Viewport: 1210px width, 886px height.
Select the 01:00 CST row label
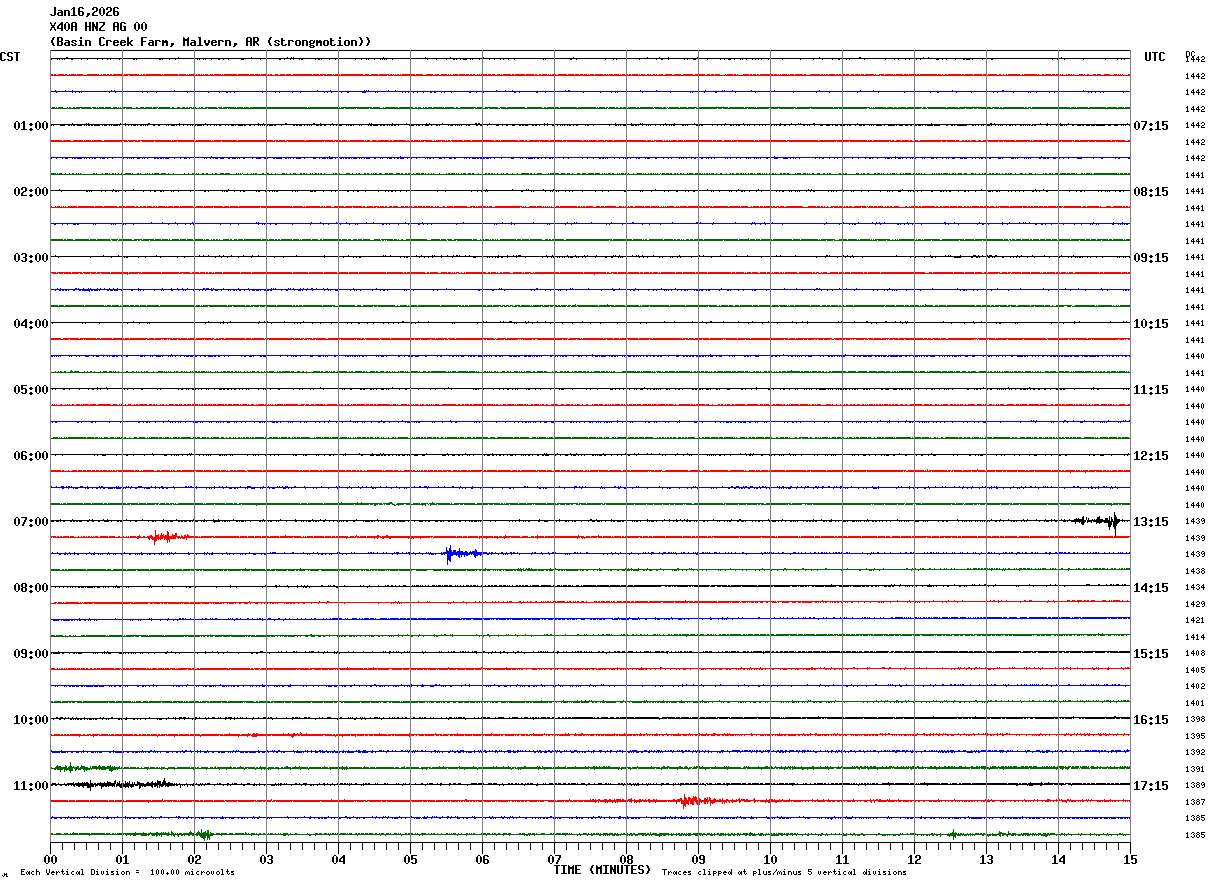click(x=30, y=126)
